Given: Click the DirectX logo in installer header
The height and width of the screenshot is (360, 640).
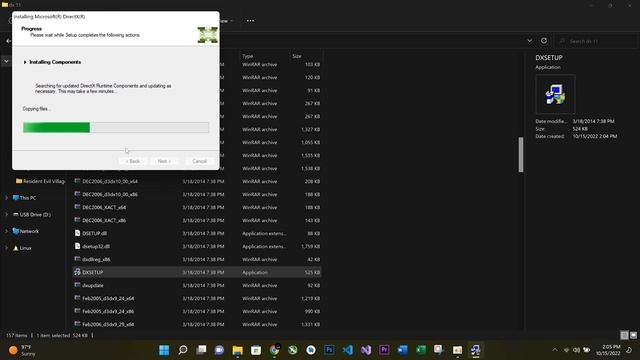Looking at the screenshot, I should 207,35.
